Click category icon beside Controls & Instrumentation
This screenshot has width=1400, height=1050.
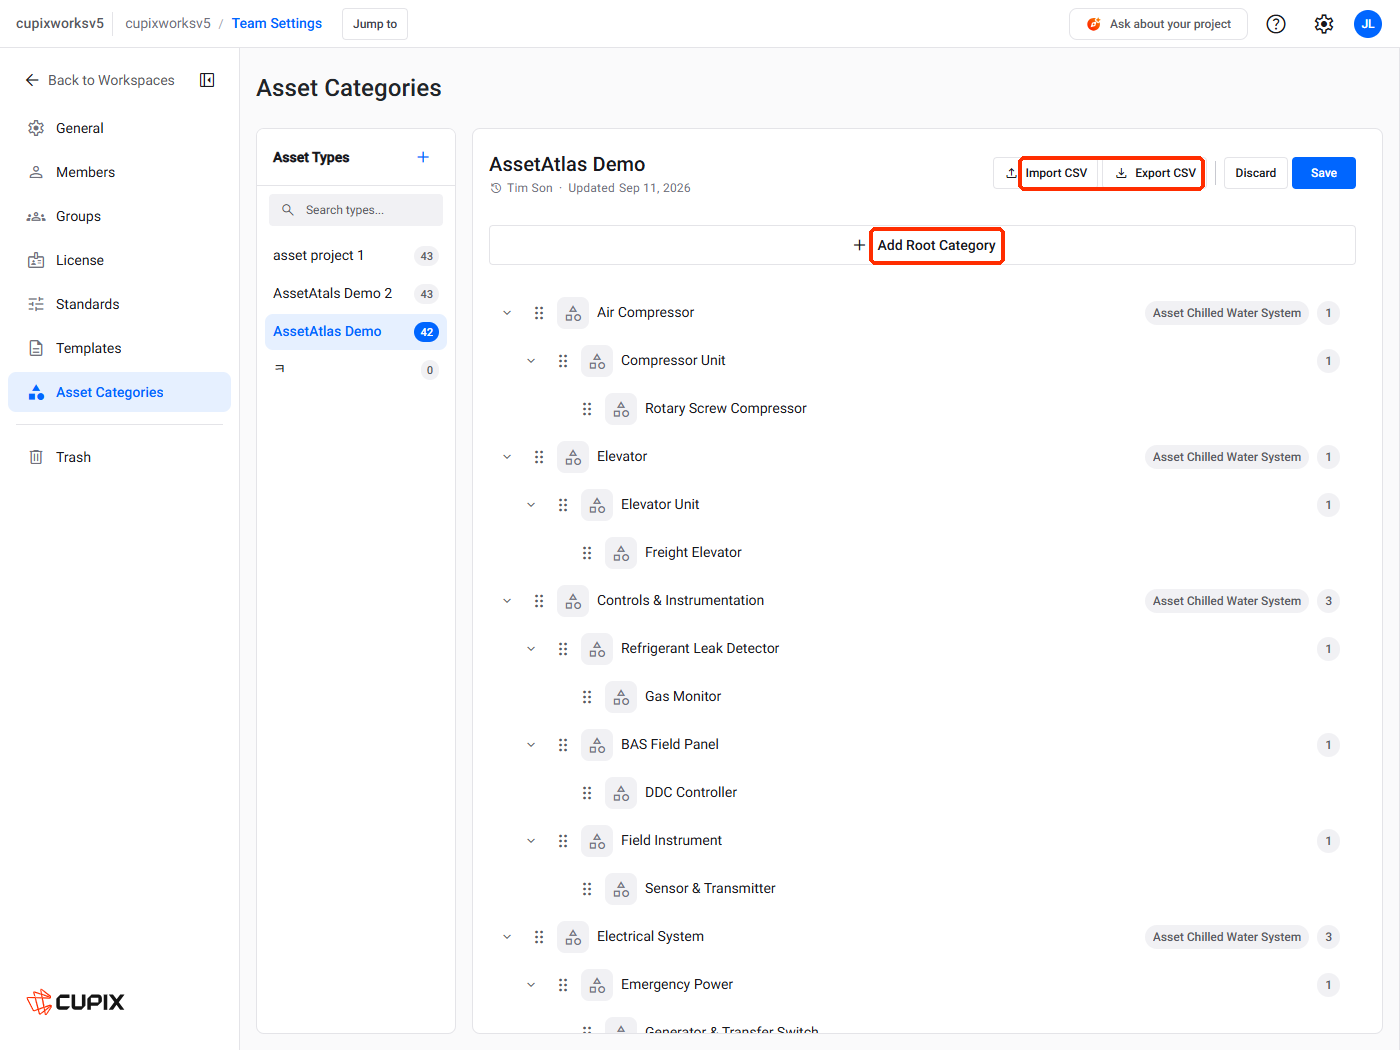pos(573,601)
